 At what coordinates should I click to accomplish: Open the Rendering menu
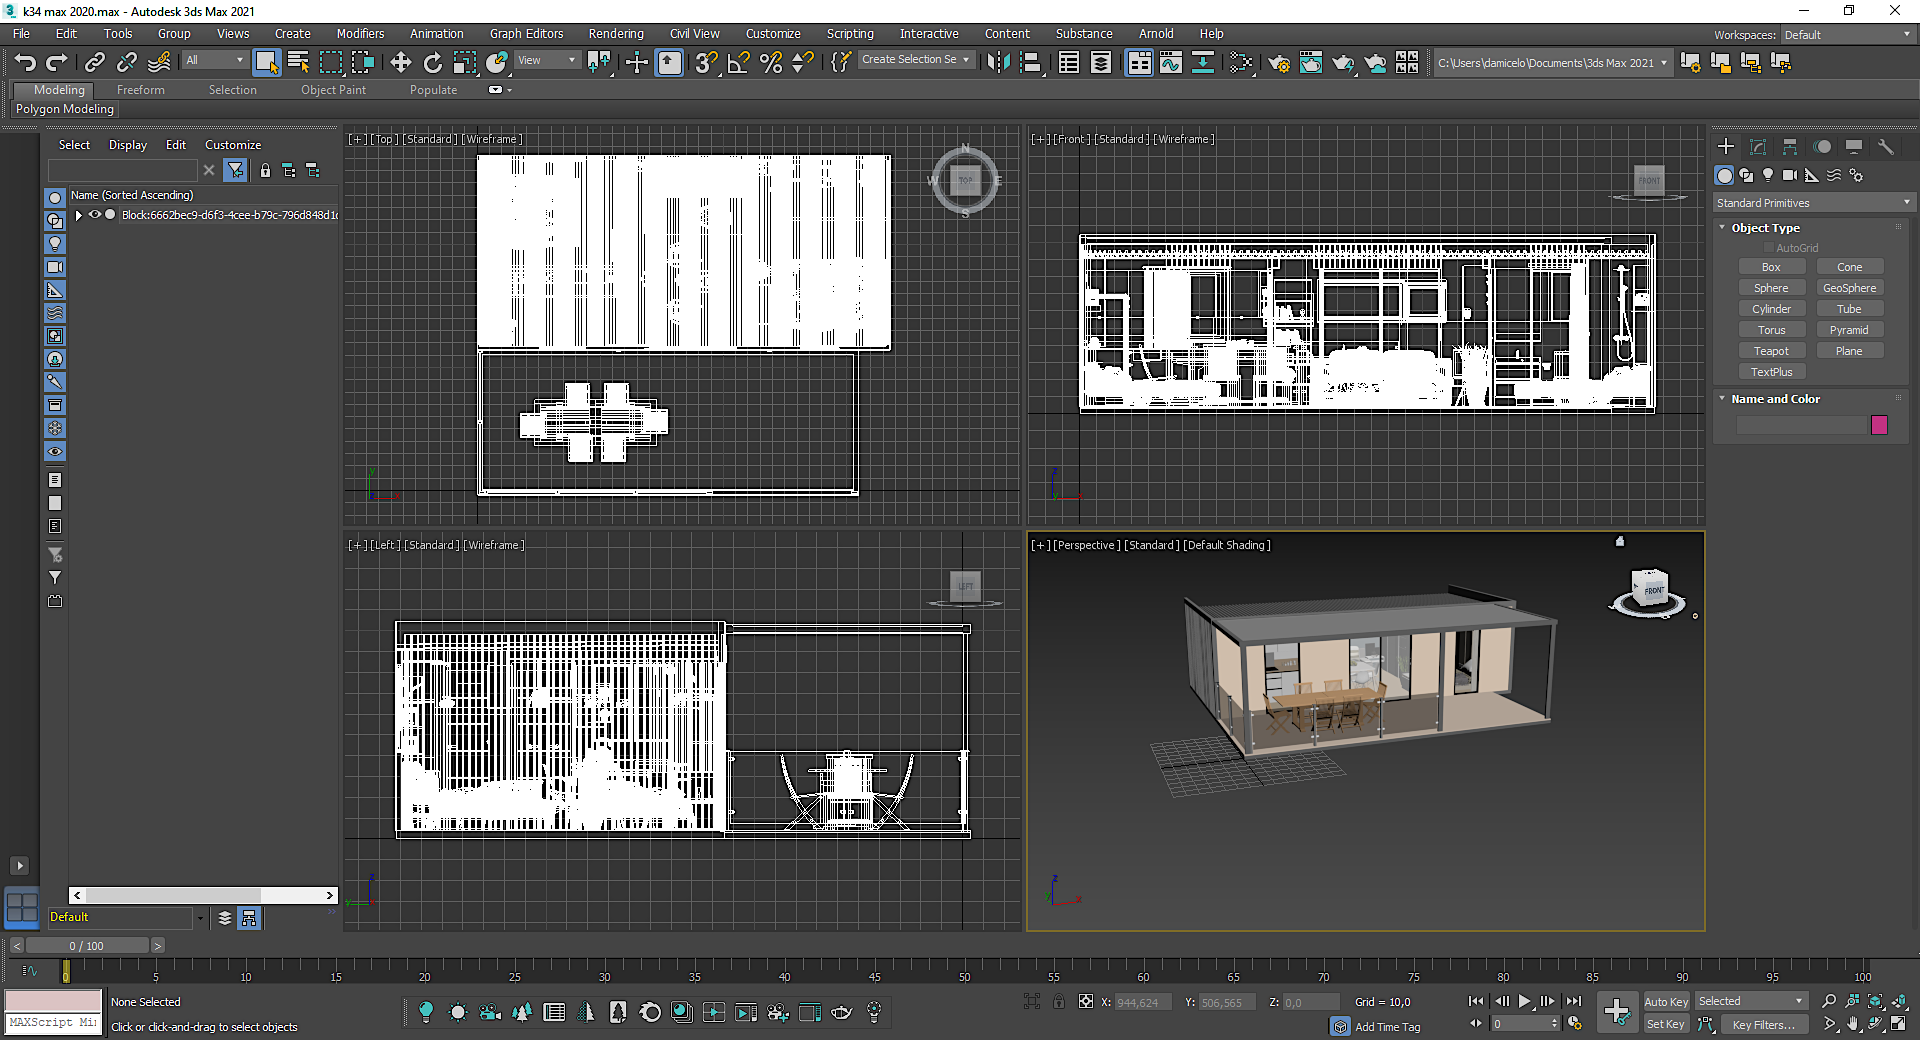(x=615, y=34)
